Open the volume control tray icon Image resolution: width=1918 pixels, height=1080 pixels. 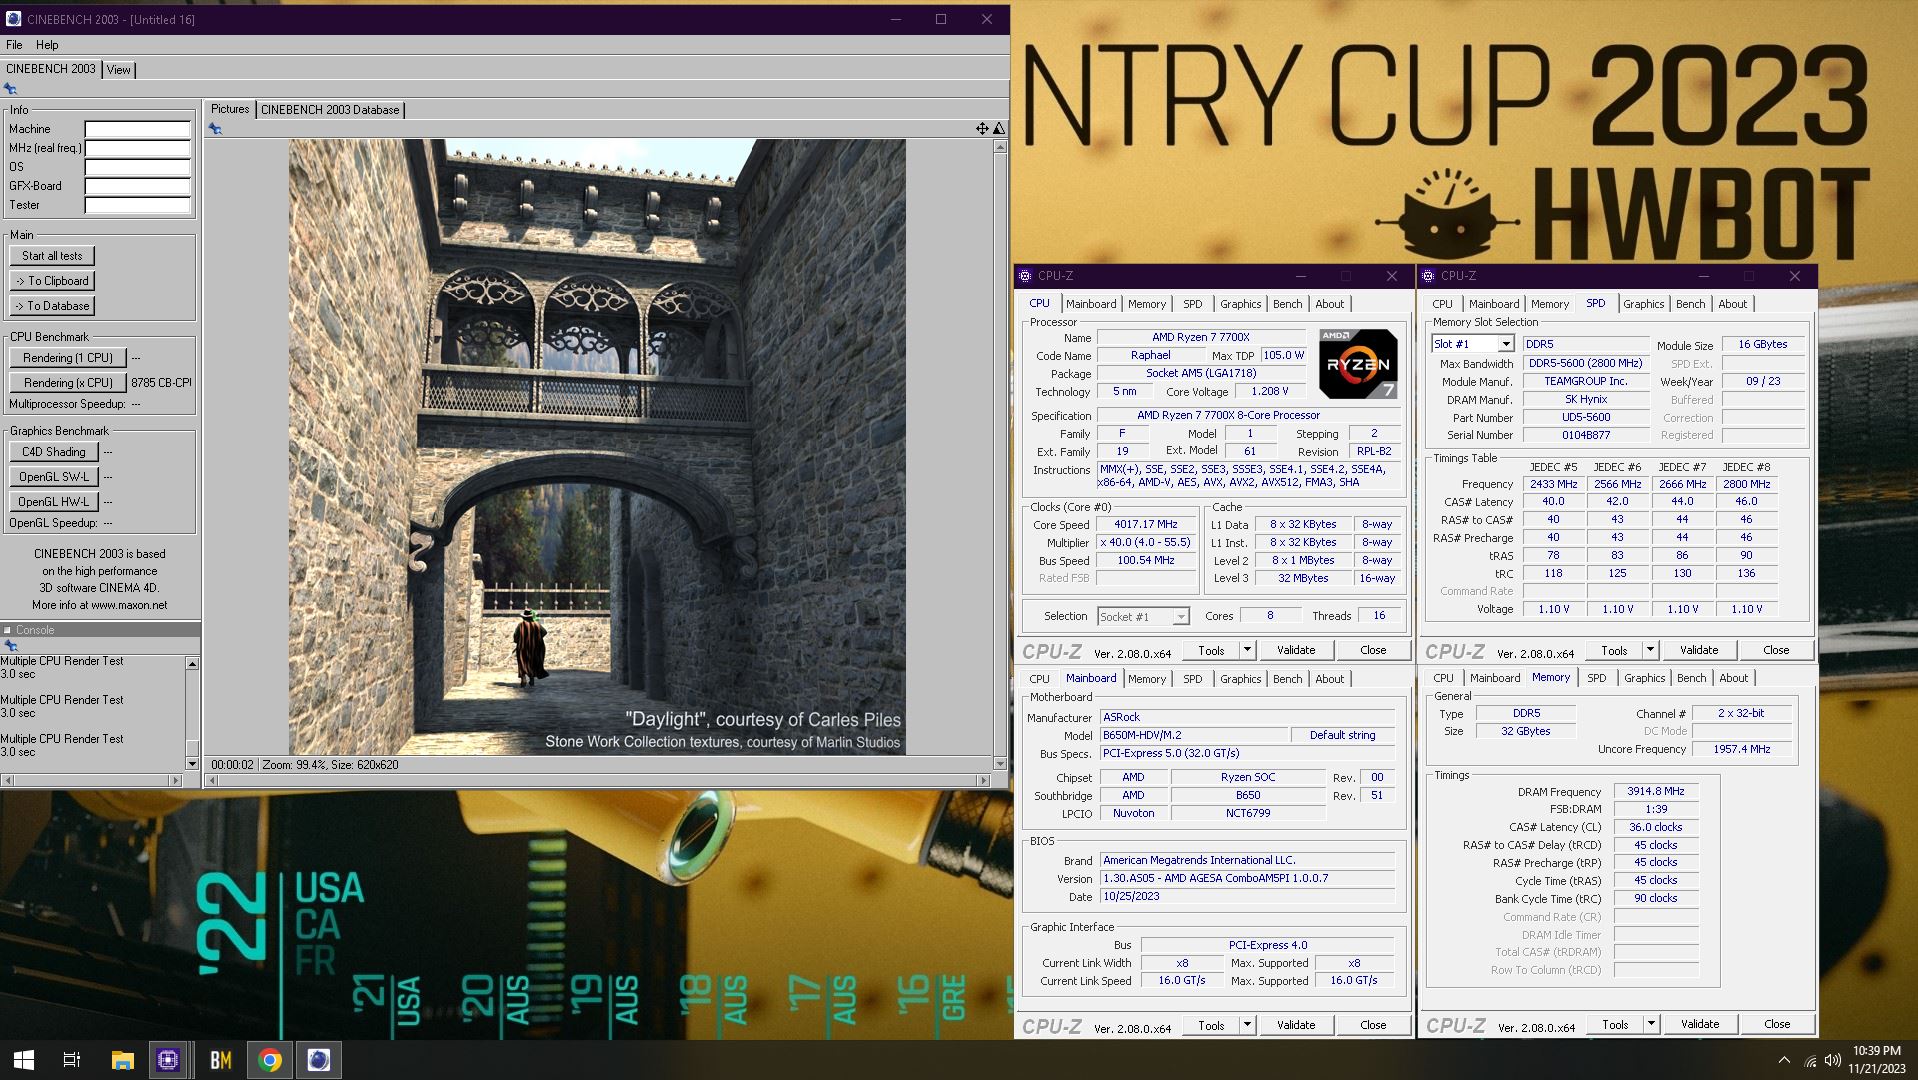[1832, 1060]
